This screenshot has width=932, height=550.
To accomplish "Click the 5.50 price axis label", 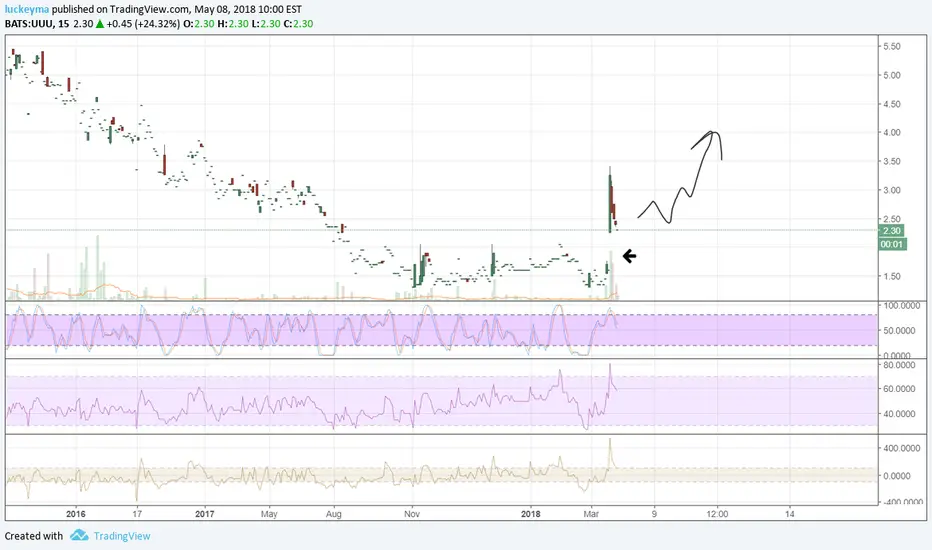I will click(x=892, y=46).
